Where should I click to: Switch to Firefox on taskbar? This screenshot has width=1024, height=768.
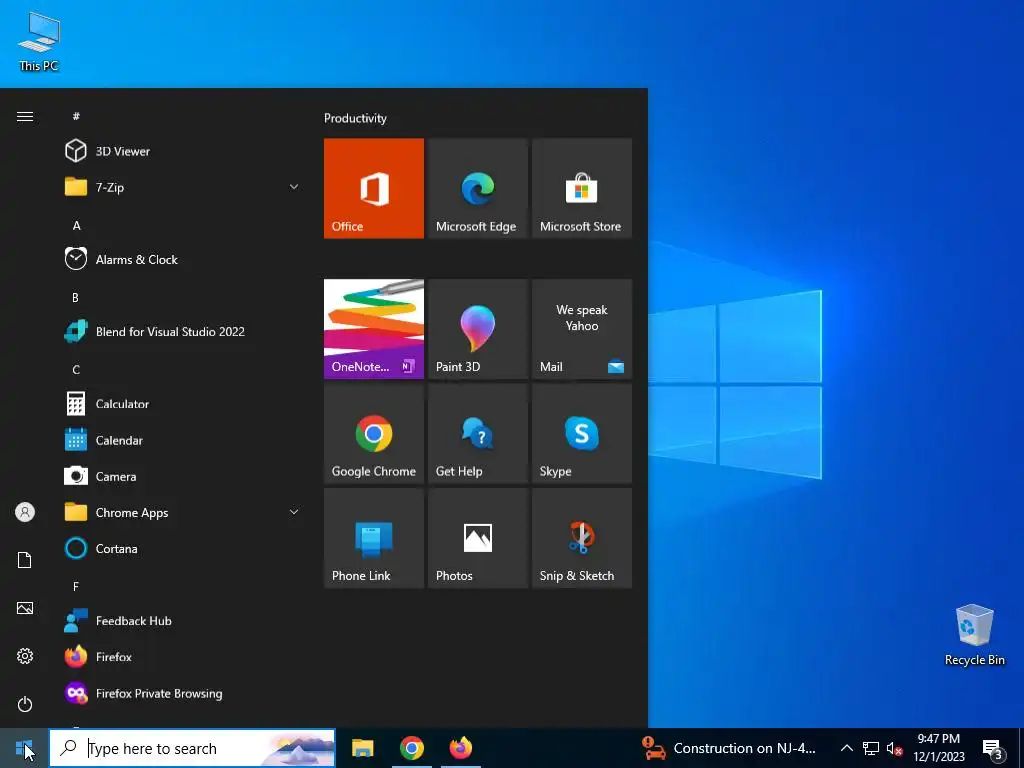click(460, 748)
